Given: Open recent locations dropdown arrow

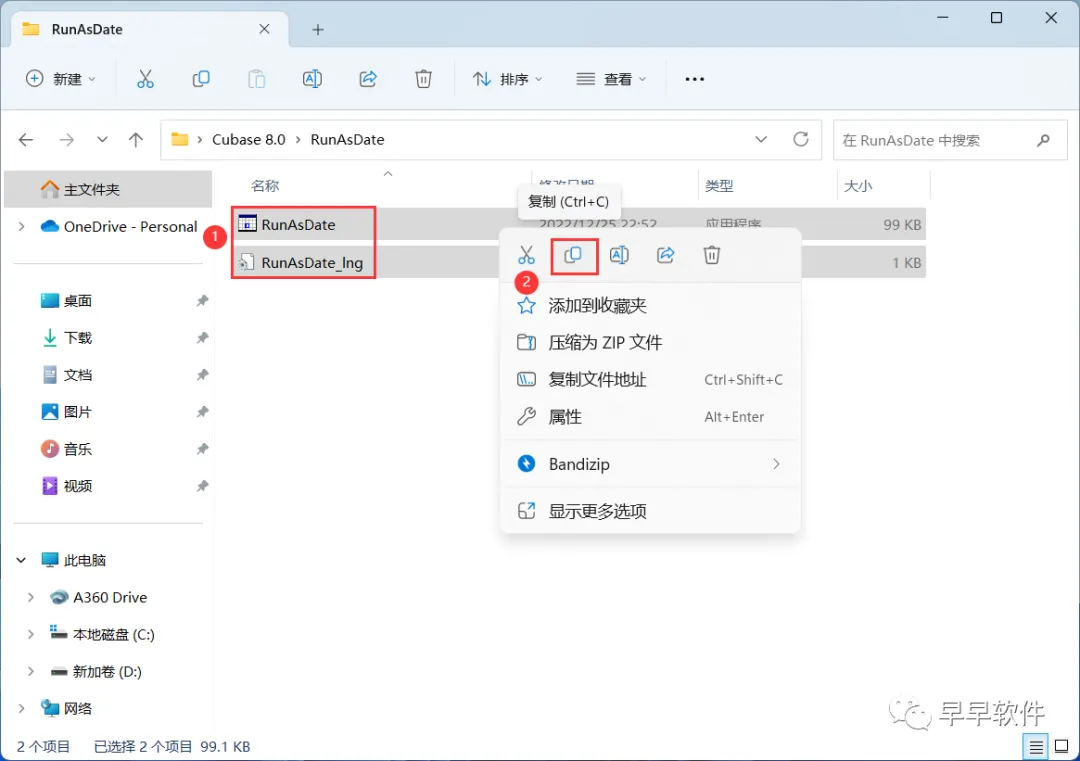Looking at the screenshot, I should [x=102, y=140].
